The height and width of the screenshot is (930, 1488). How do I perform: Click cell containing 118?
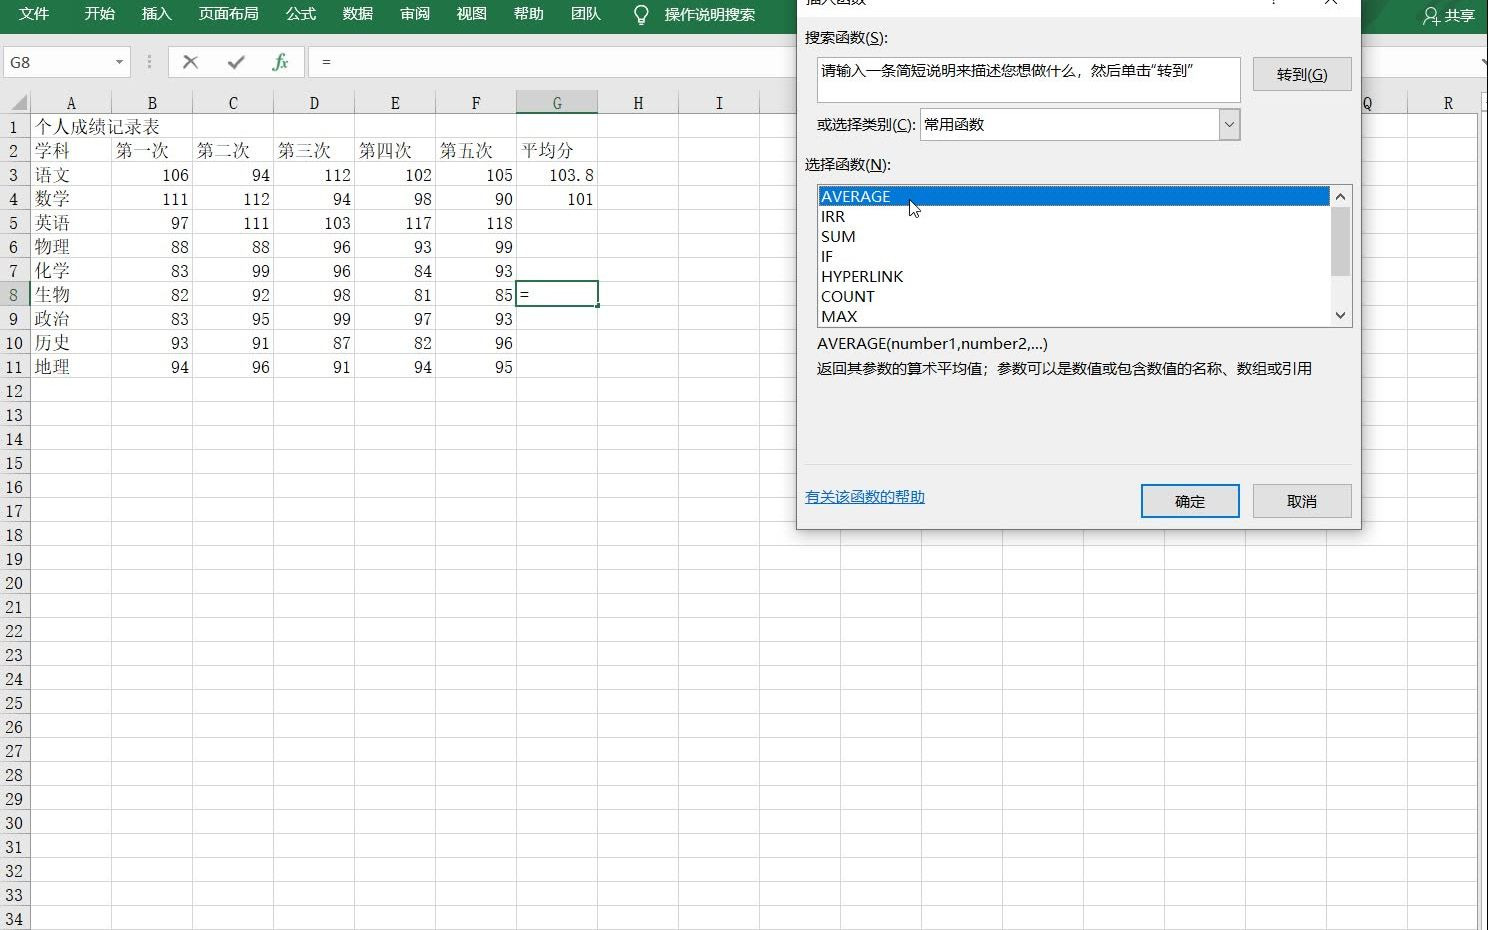click(476, 223)
